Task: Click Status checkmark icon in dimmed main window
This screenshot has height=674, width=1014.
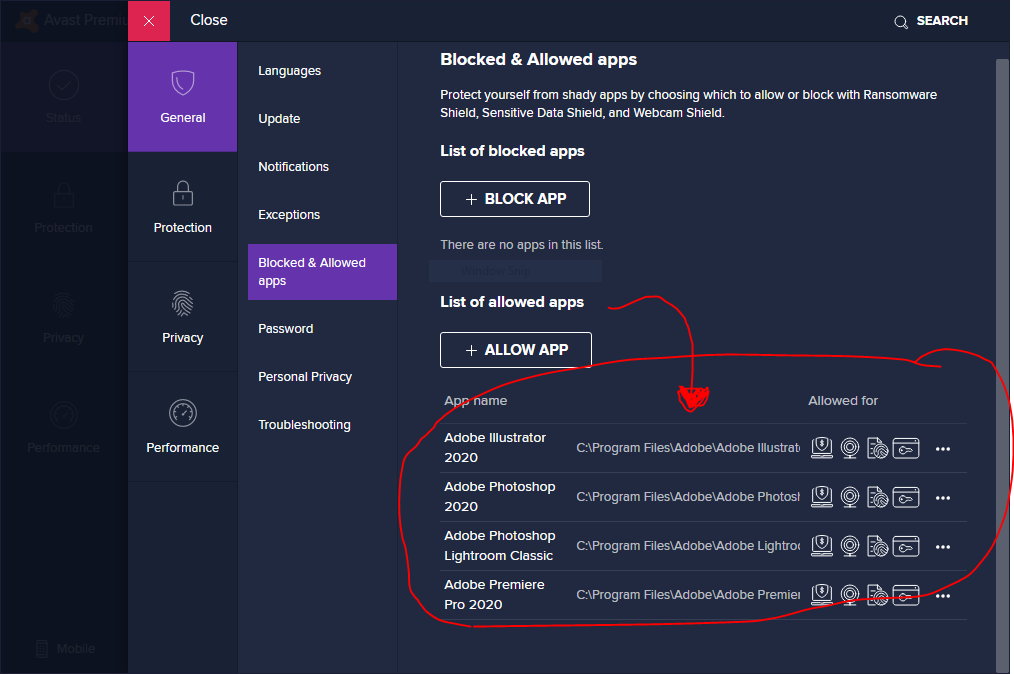Action: point(63,85)
